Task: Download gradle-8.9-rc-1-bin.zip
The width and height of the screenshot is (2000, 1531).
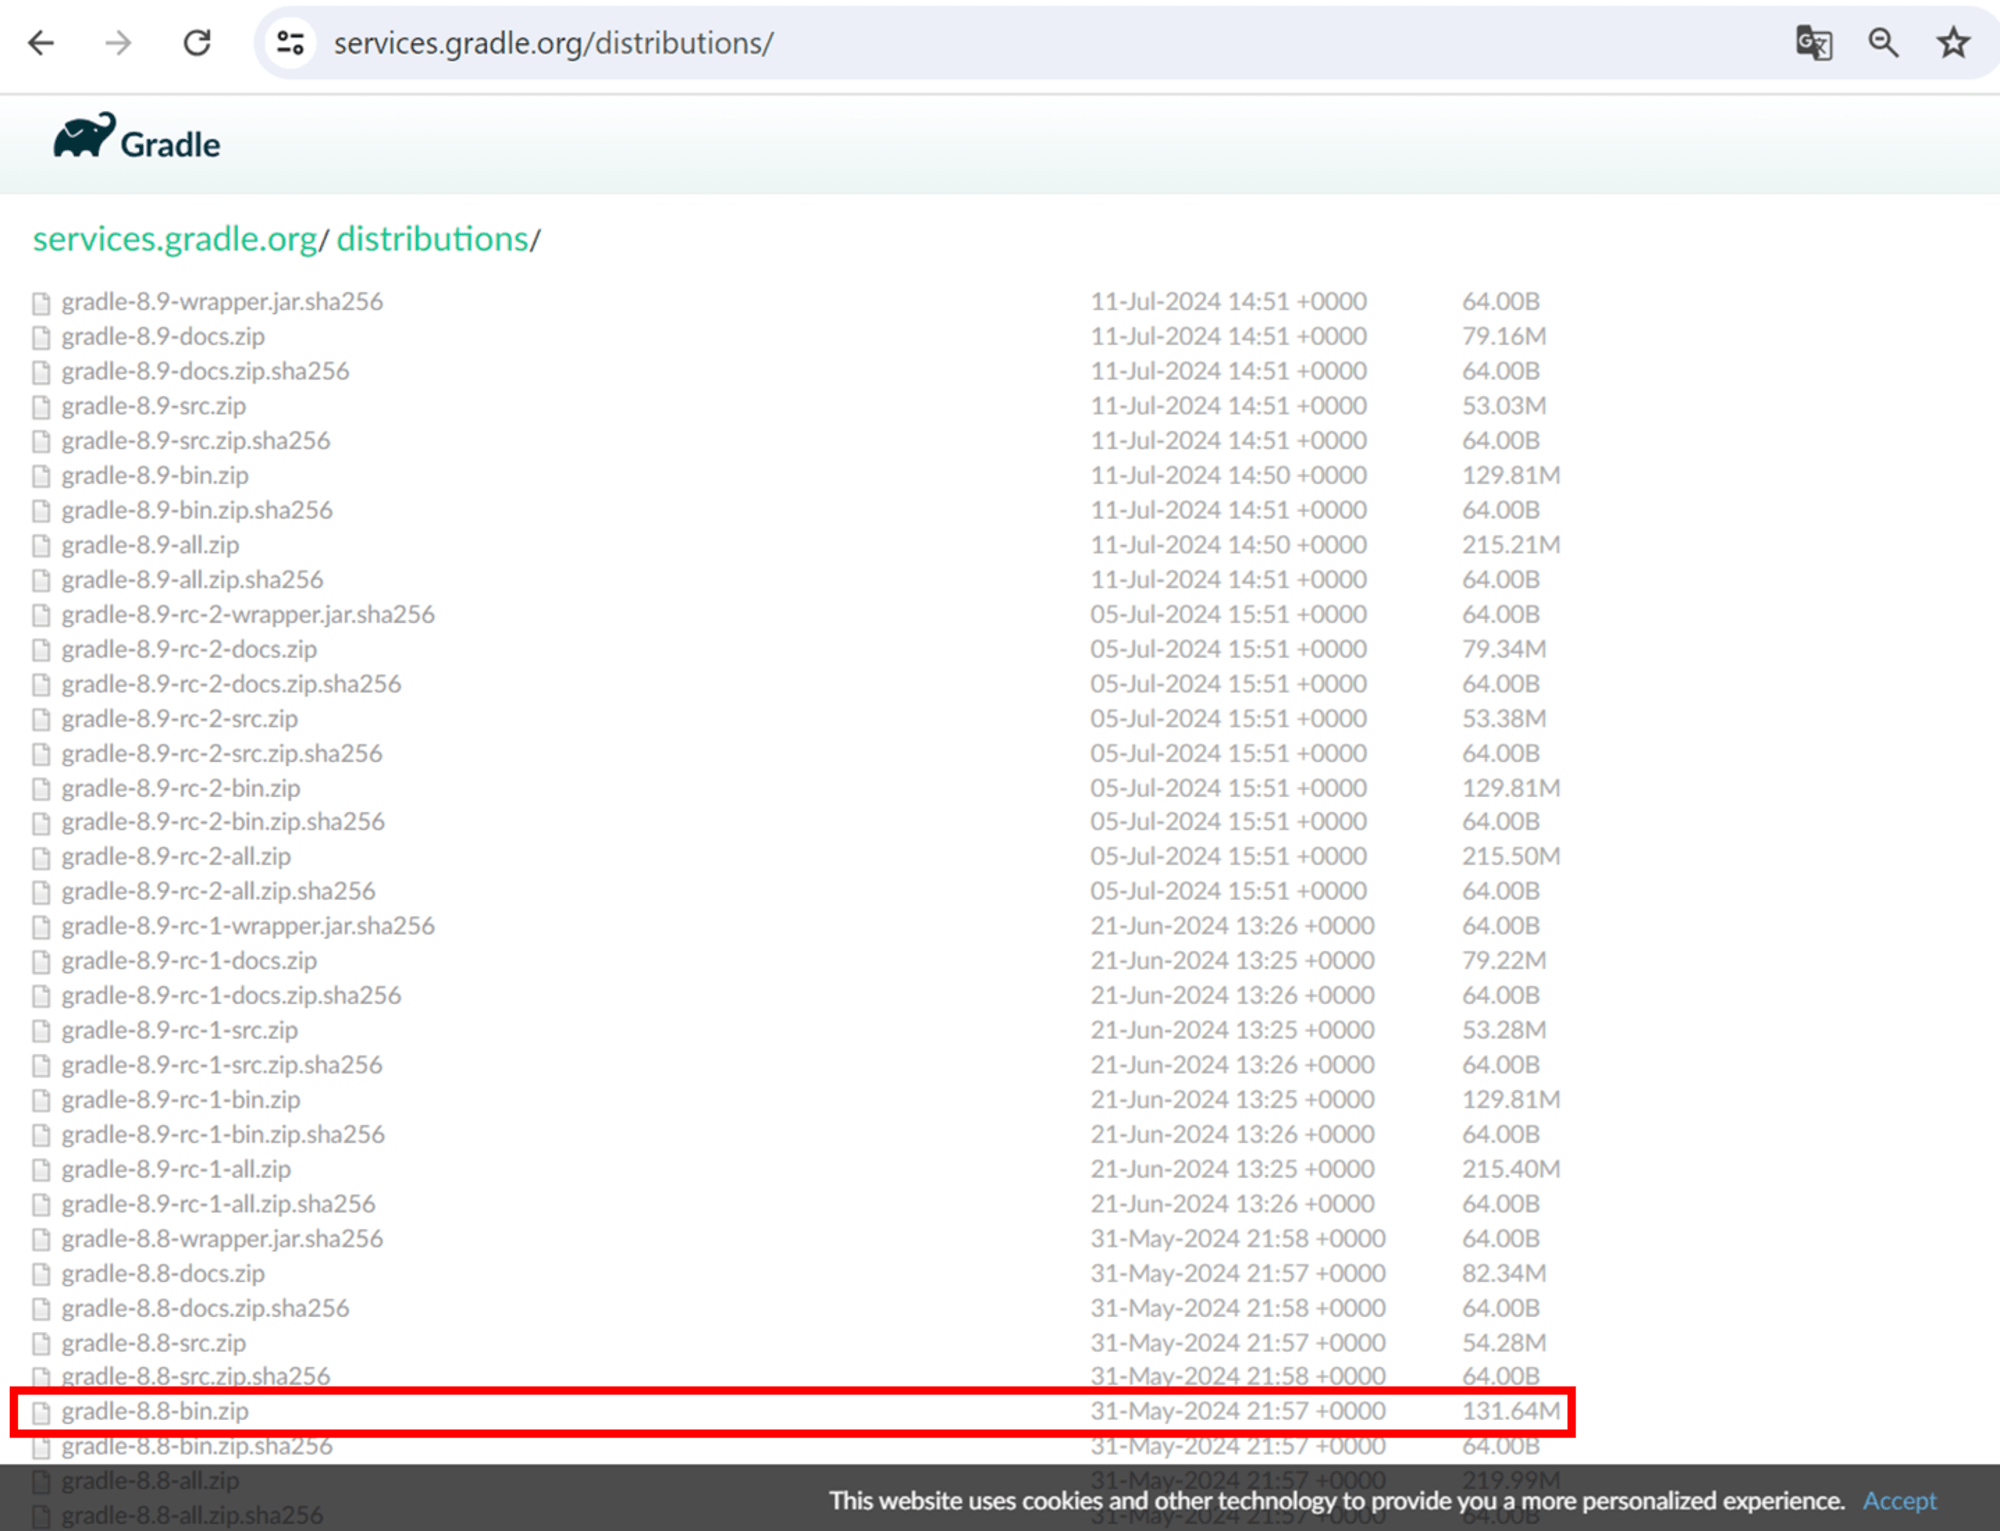Action: [181, 1099]
